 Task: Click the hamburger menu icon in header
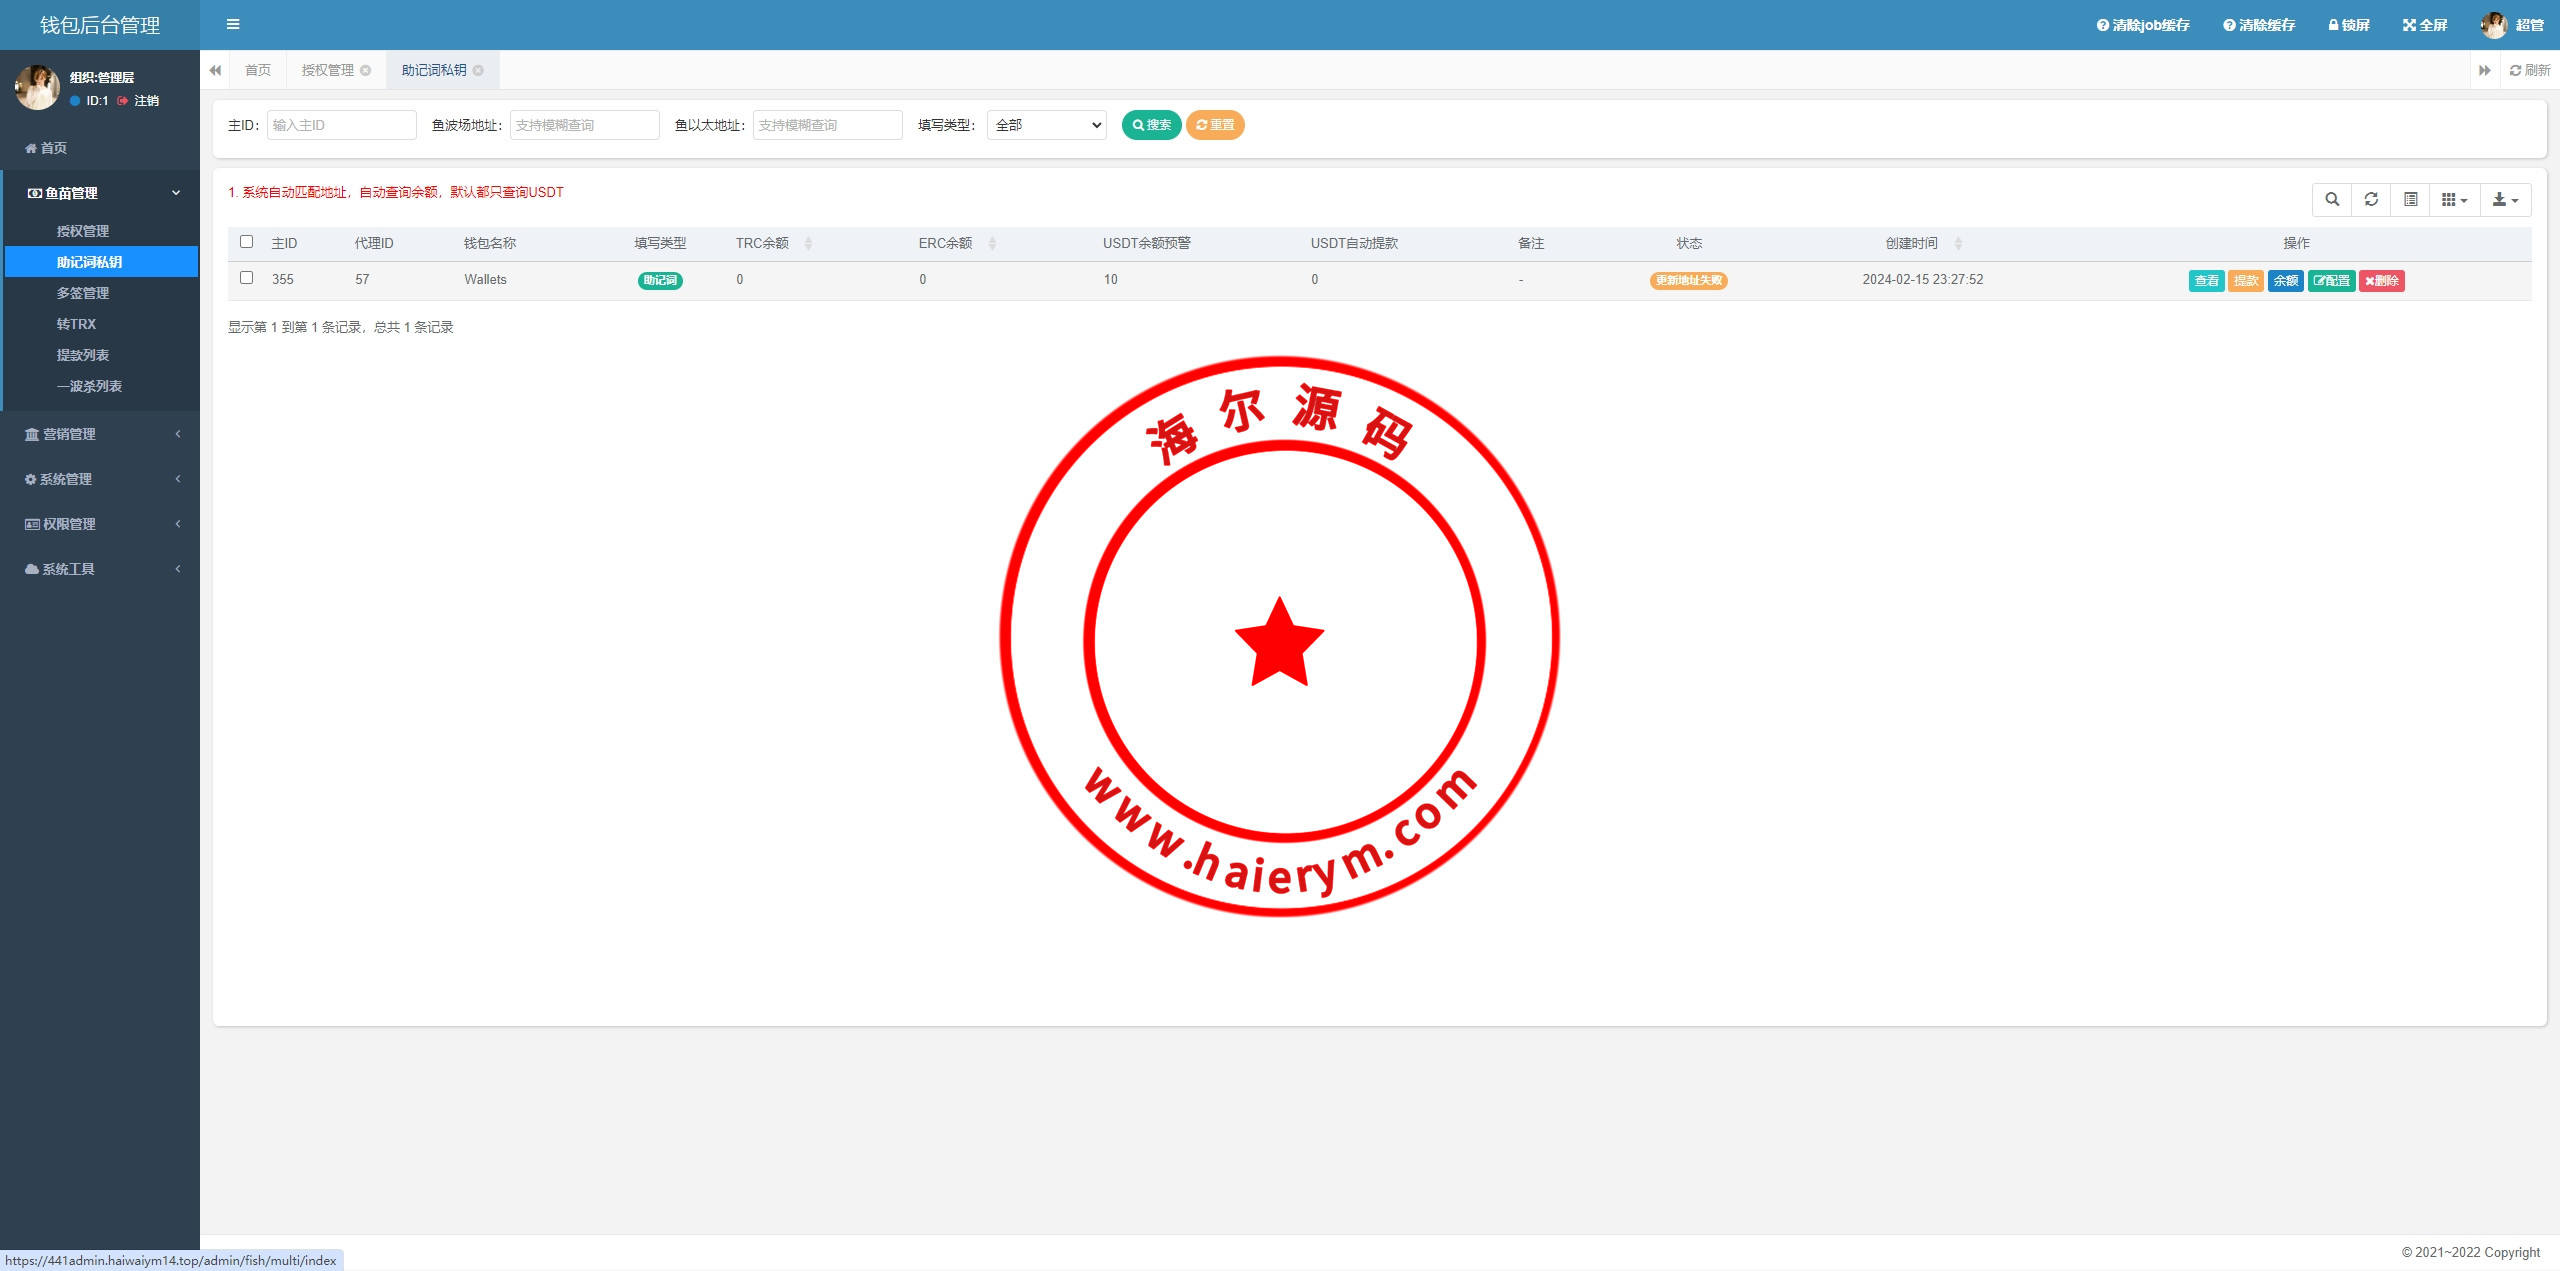(x=233, y=24)
